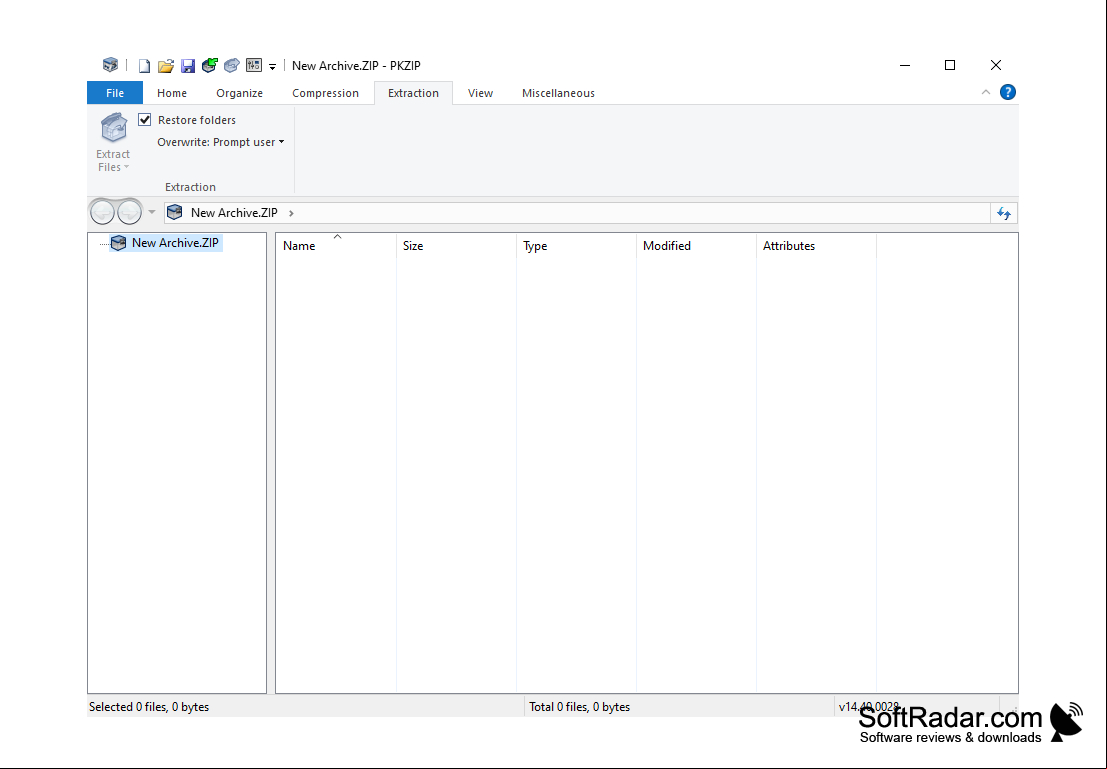Open the Miscellaneous tab
This screenshot has width=1107, height=769.
558,93
